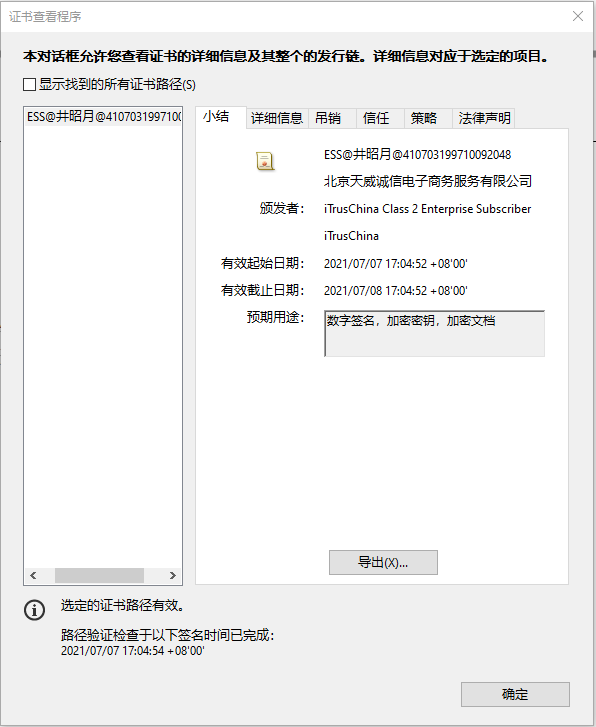Switch to the 小结 tab
The image size is (596, 727).
(x=216, y=117)
